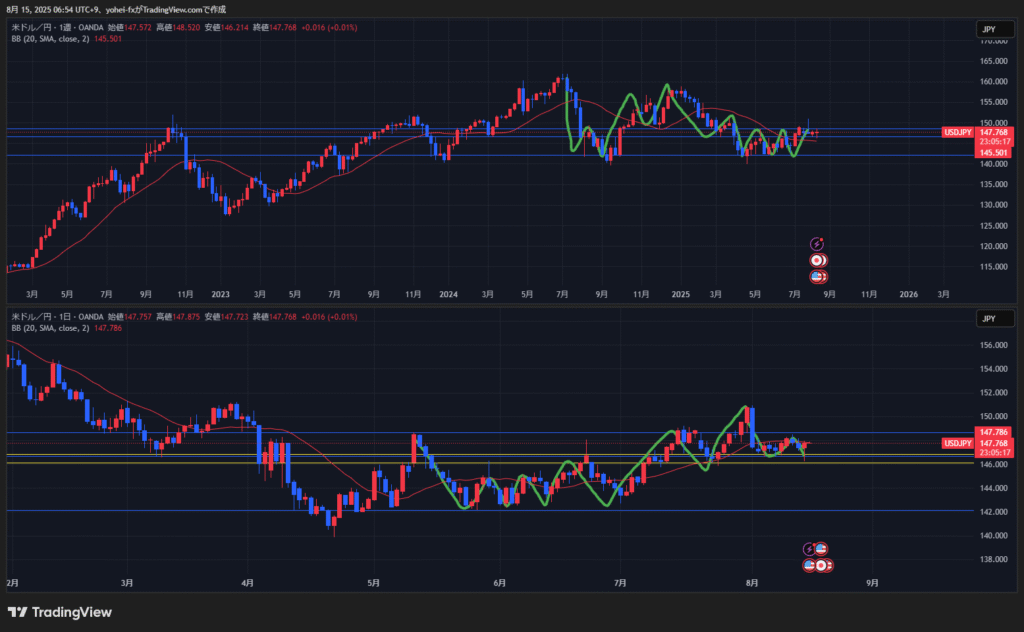Click the purple lightning event icon on weekly chart

click(817, 243)
